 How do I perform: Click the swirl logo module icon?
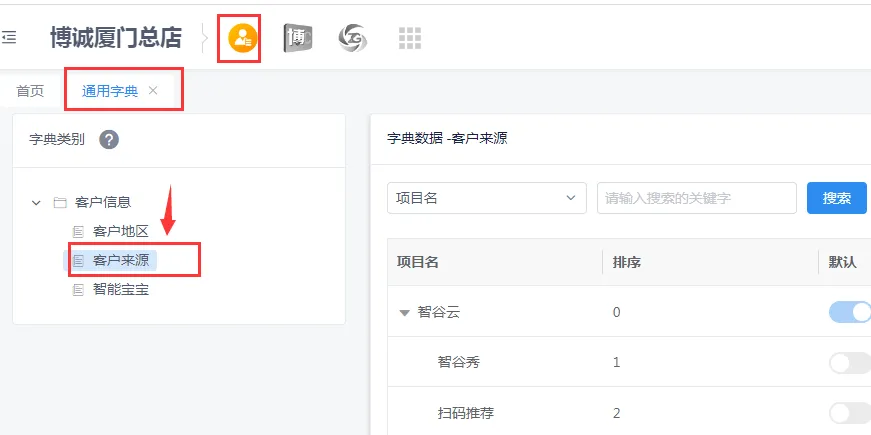tap(353, 38)
